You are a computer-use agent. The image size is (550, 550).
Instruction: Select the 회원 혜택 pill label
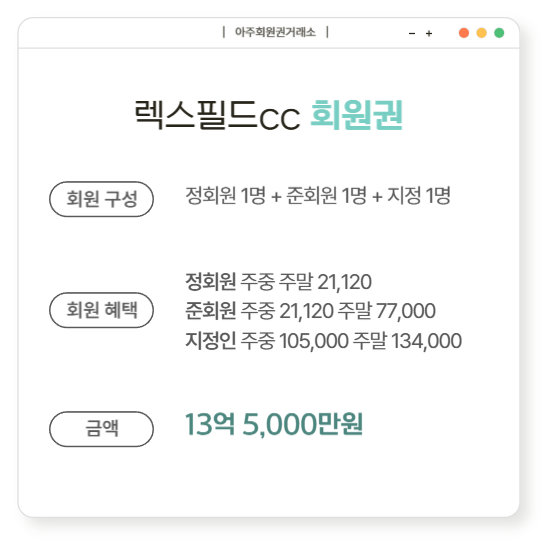[101, 310]
